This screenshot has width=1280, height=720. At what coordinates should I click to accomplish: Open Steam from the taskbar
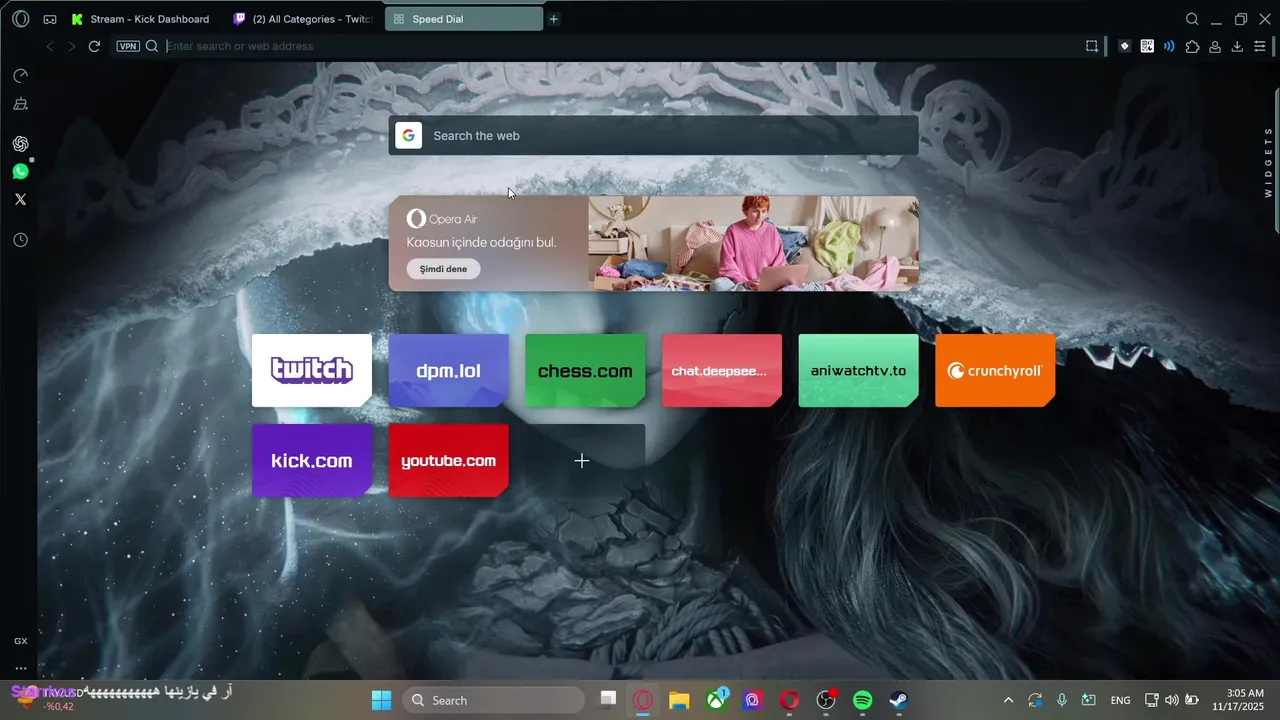pos(899,700)
